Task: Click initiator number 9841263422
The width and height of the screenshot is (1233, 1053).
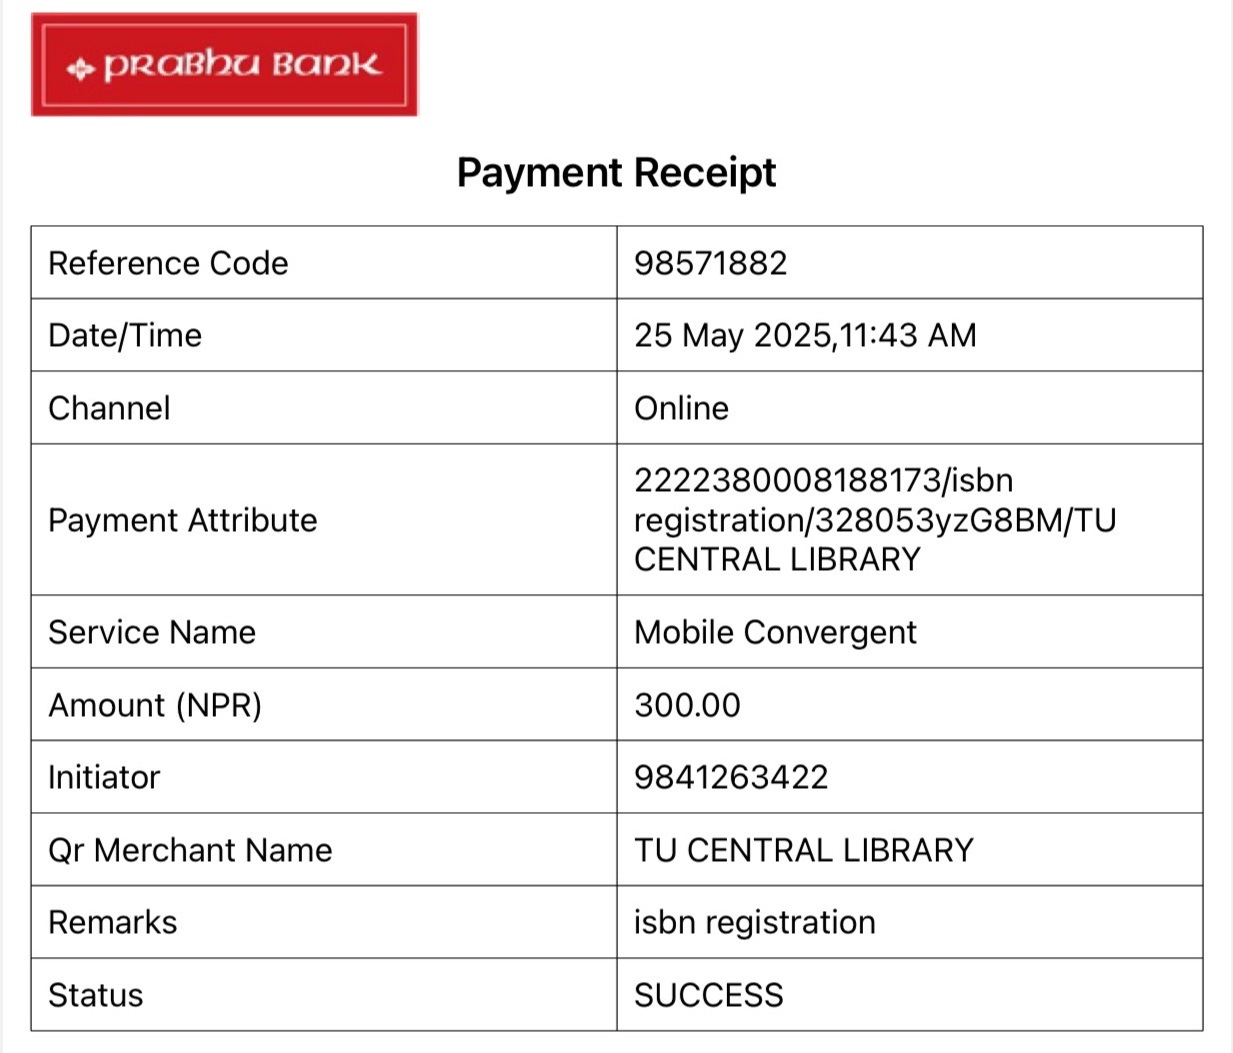Action: pos(731,777)
